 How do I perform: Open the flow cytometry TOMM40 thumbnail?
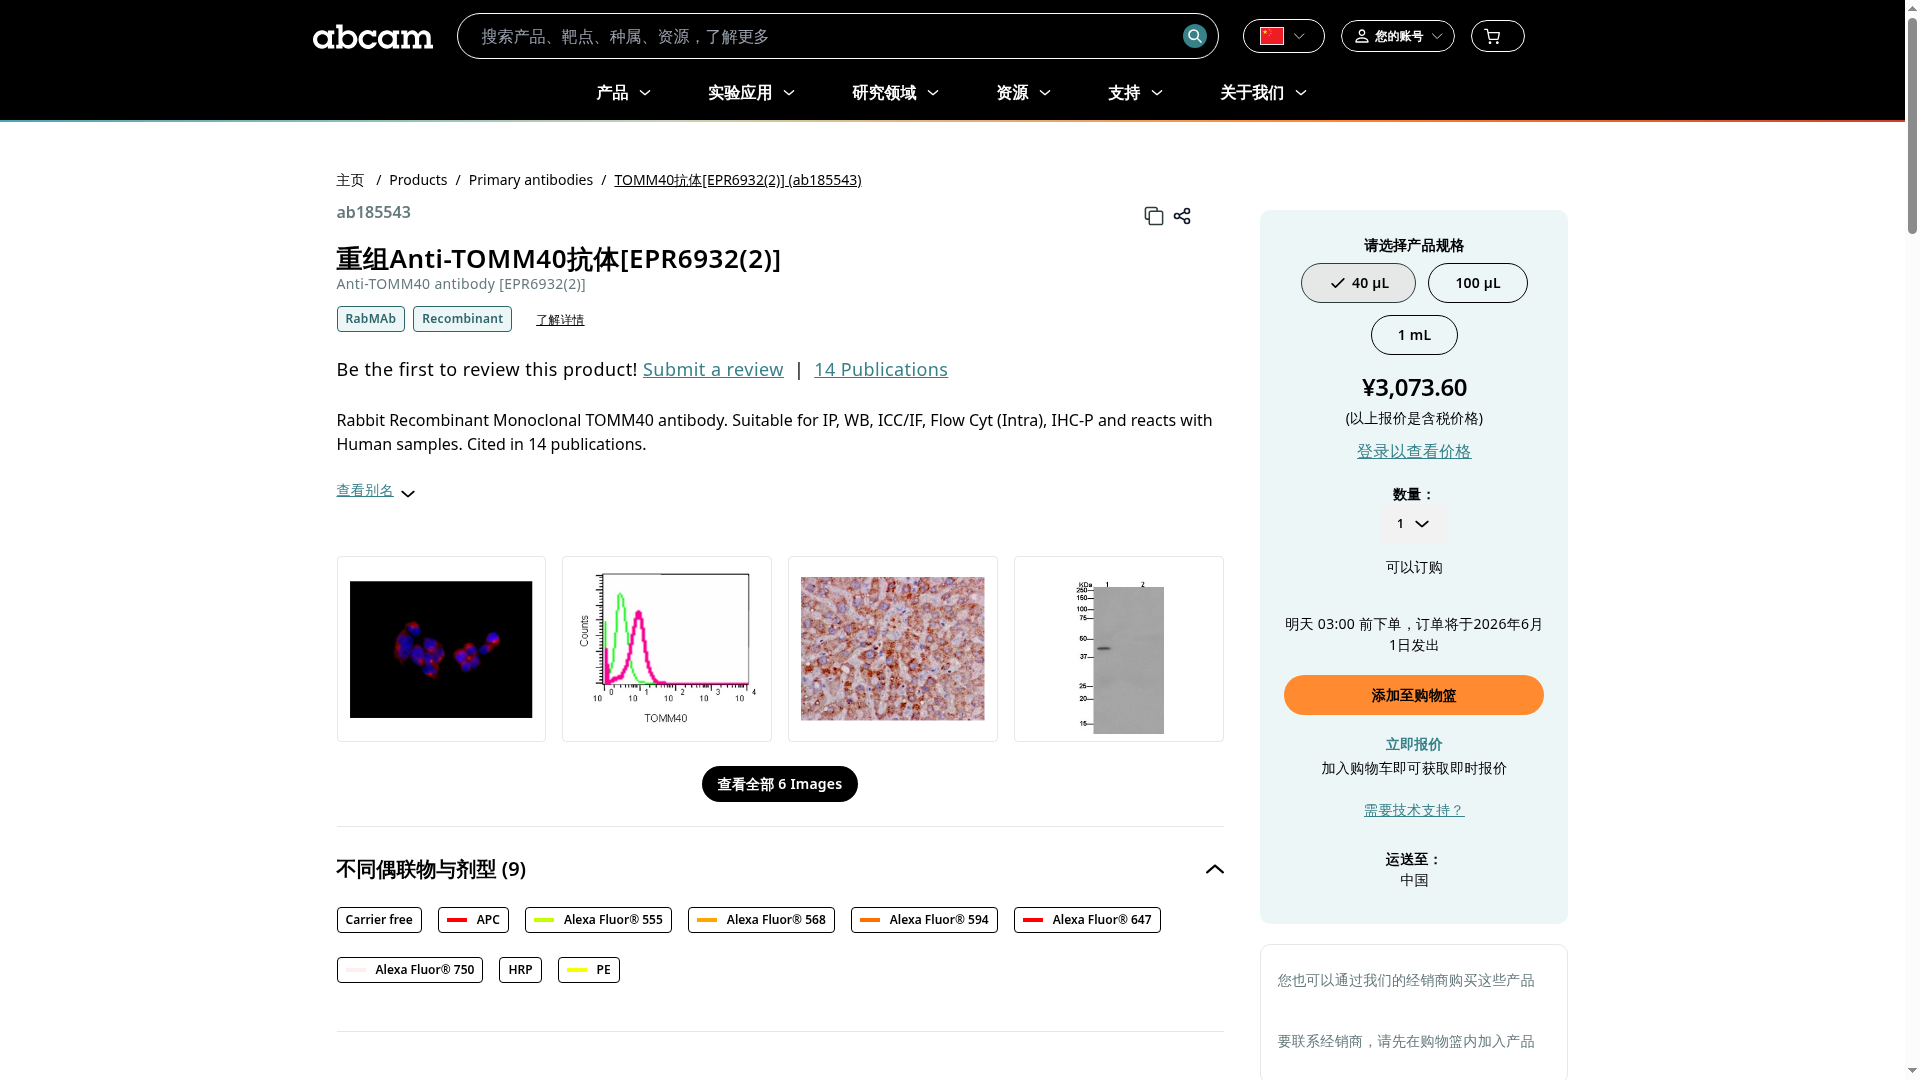coord(667,649)
